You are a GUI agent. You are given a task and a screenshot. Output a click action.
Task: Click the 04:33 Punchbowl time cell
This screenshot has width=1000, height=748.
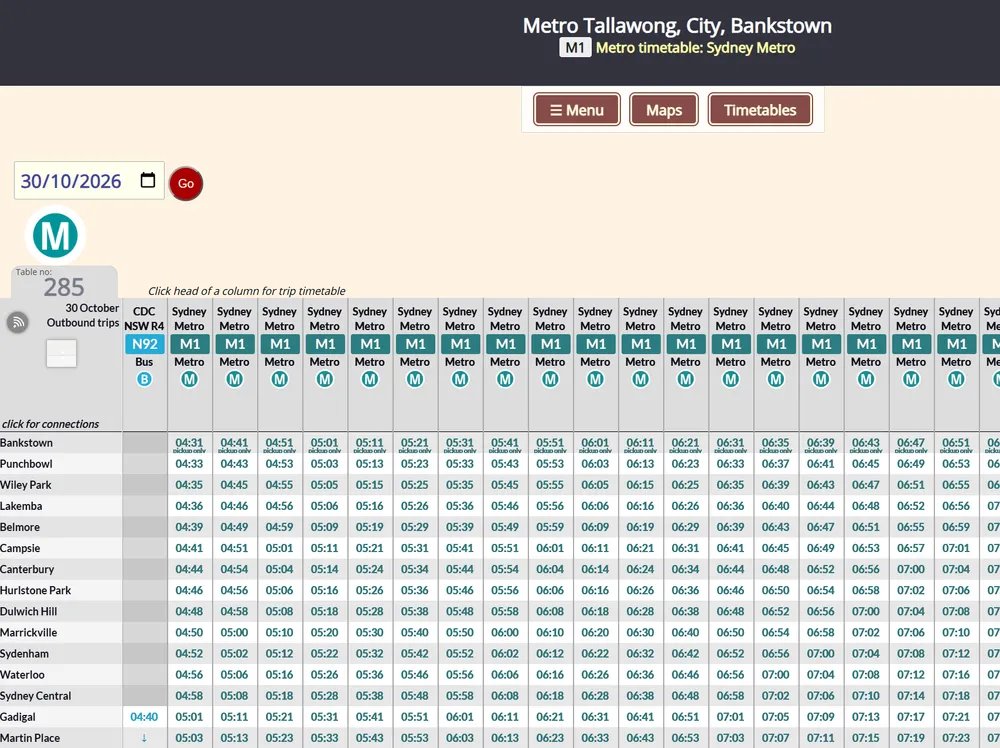pos(189,464)
